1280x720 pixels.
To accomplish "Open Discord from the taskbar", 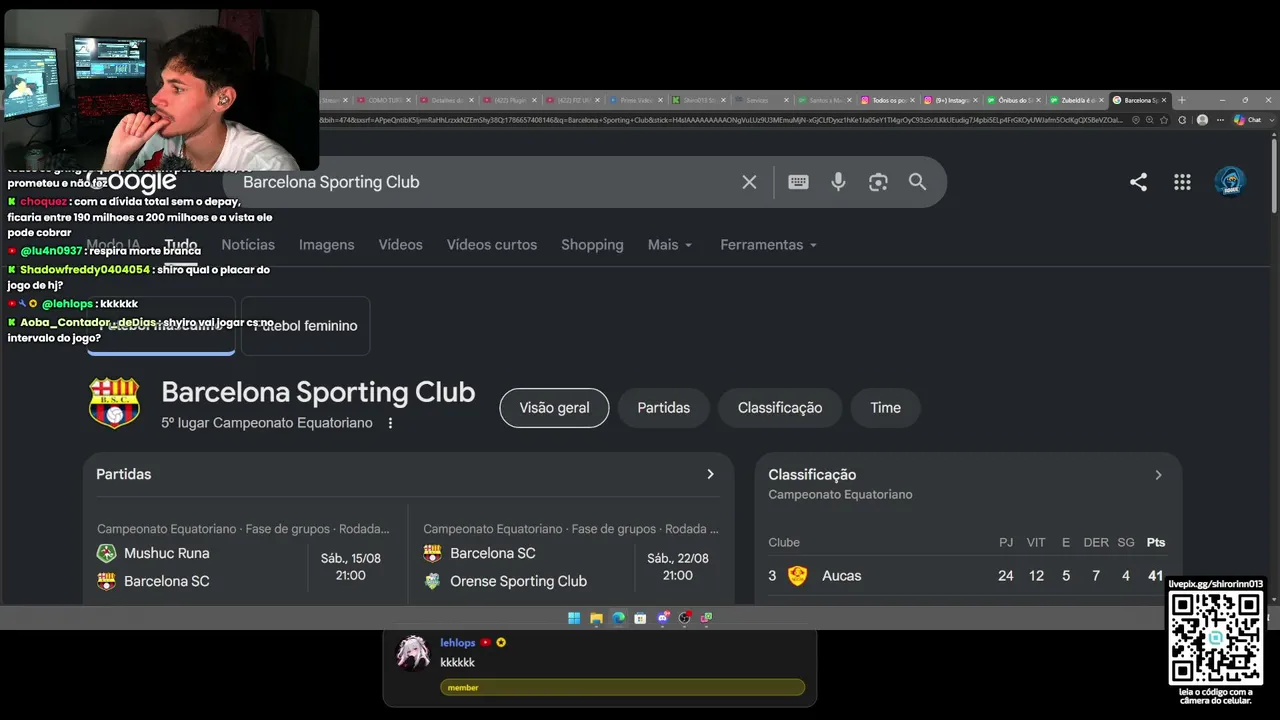I will (x=662, y=618).
